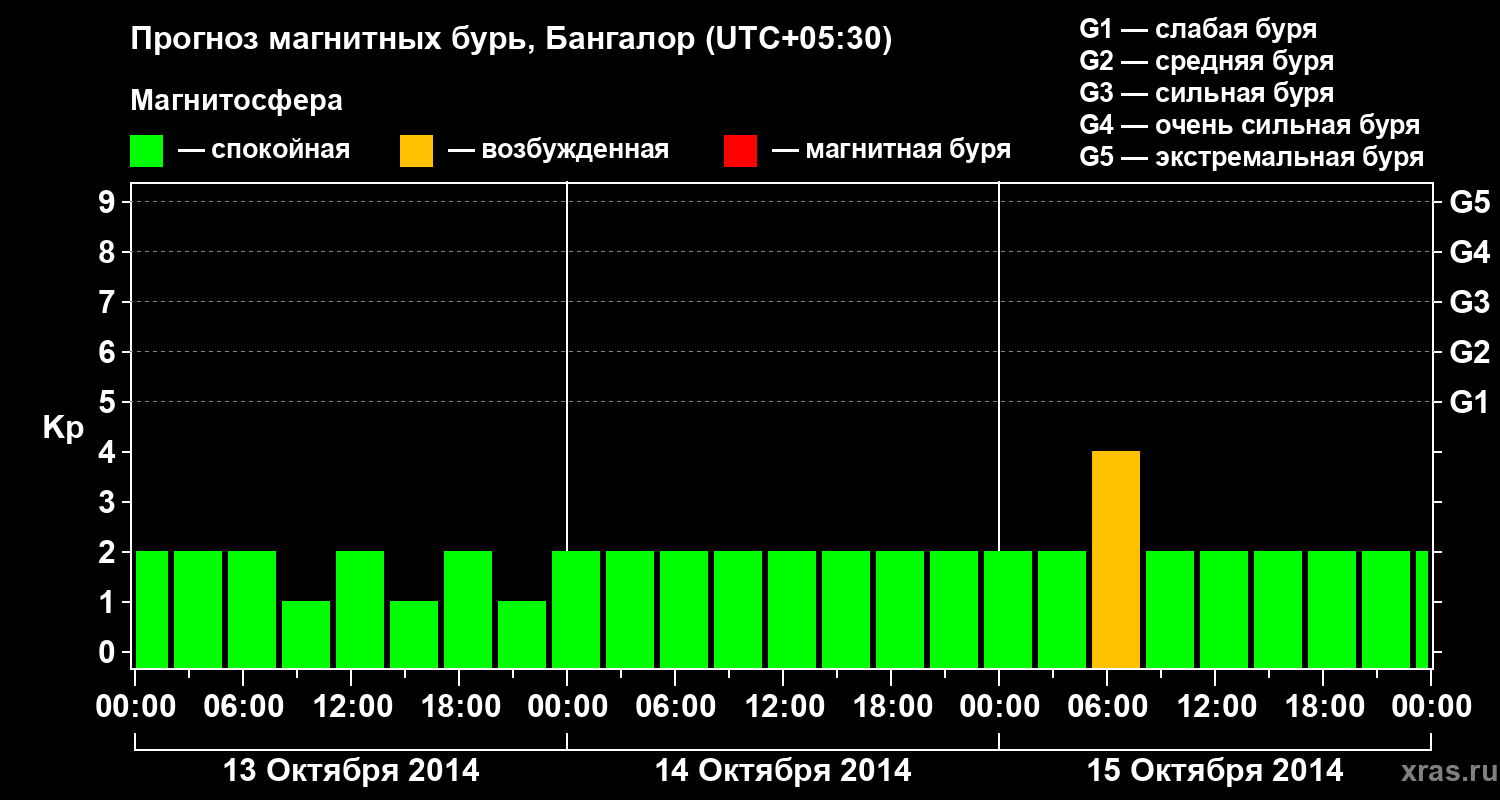The width and height of the screenshot is (1500, 800).
Task: Click the 'Kp' axis title
Action: pyautogui.click(x=63, y=429)
